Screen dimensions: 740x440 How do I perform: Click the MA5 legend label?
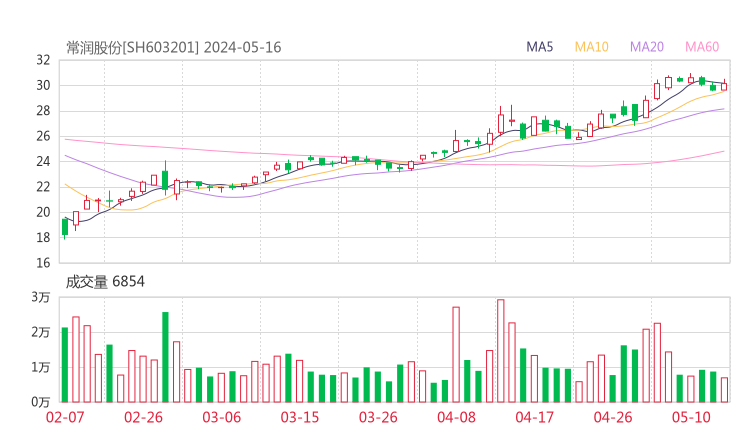[539, 47]
